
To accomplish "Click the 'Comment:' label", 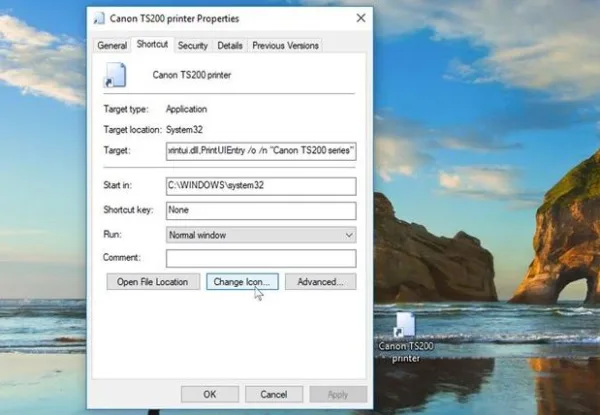I will 122,257.
